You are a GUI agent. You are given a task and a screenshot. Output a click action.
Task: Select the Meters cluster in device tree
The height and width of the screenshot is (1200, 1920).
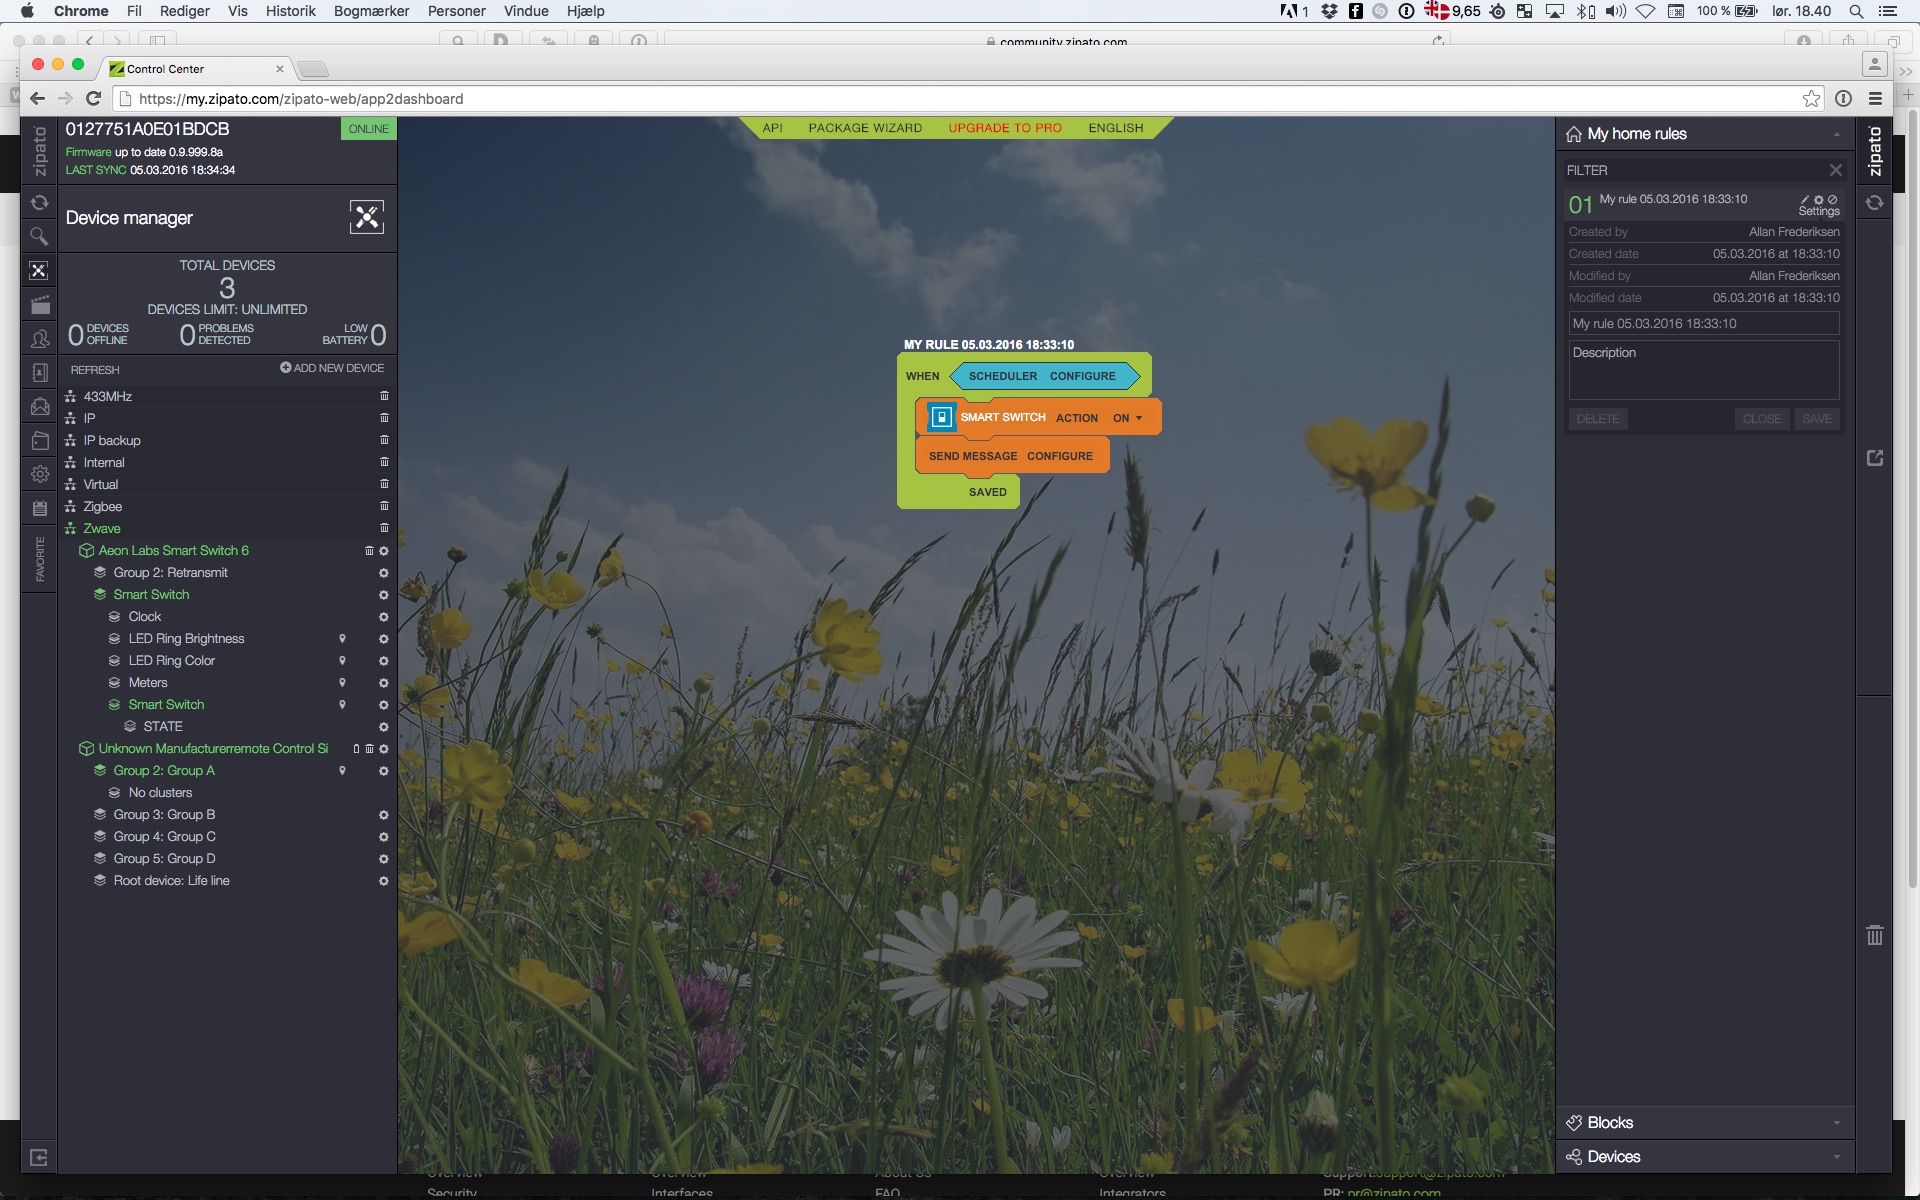pos(148,683)
